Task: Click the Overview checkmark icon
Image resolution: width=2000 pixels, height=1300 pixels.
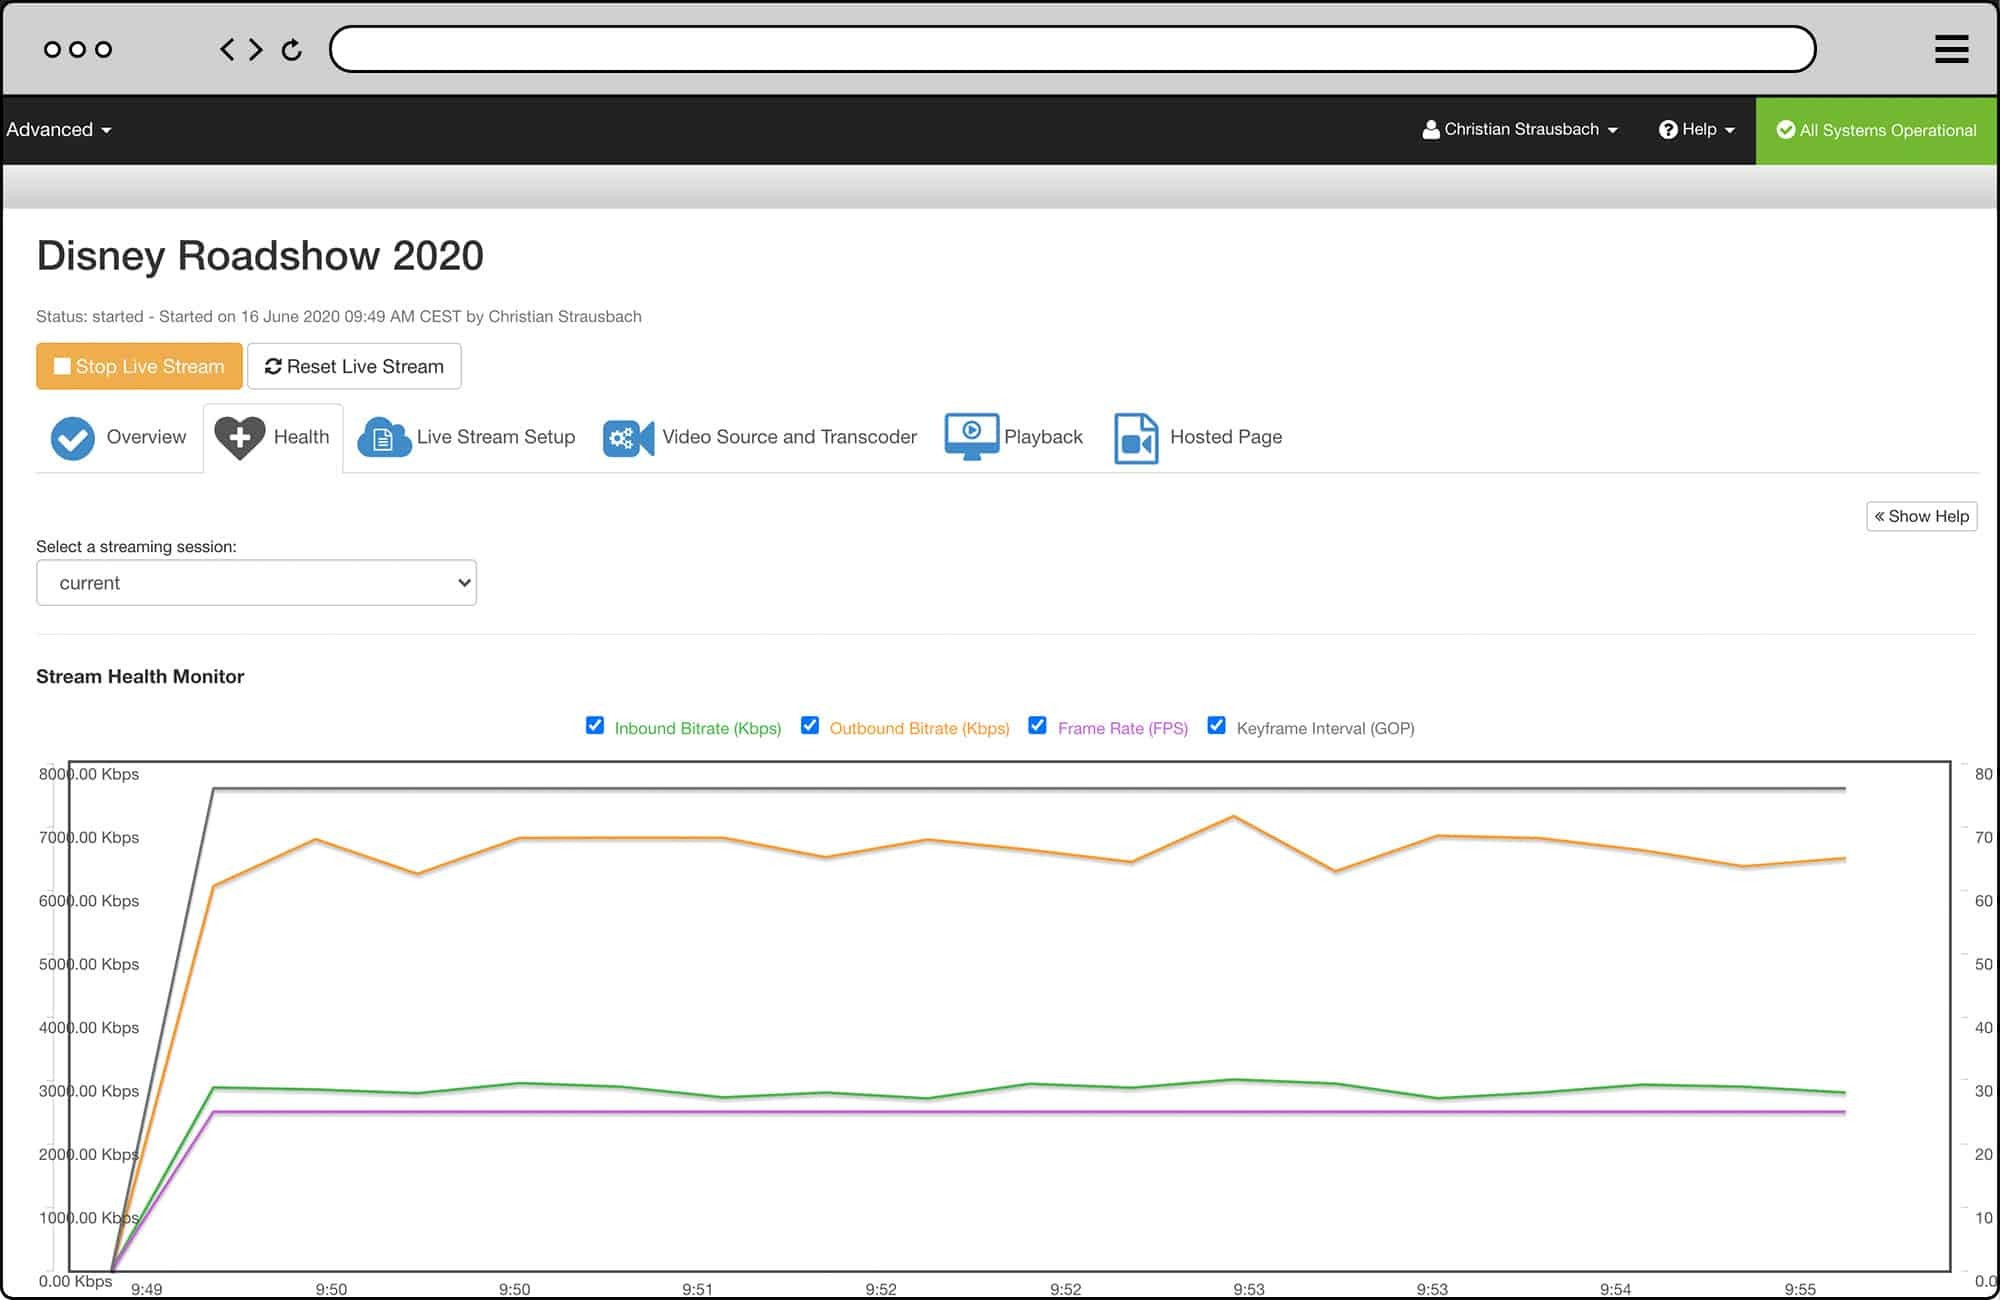Action: pos(72,438)
